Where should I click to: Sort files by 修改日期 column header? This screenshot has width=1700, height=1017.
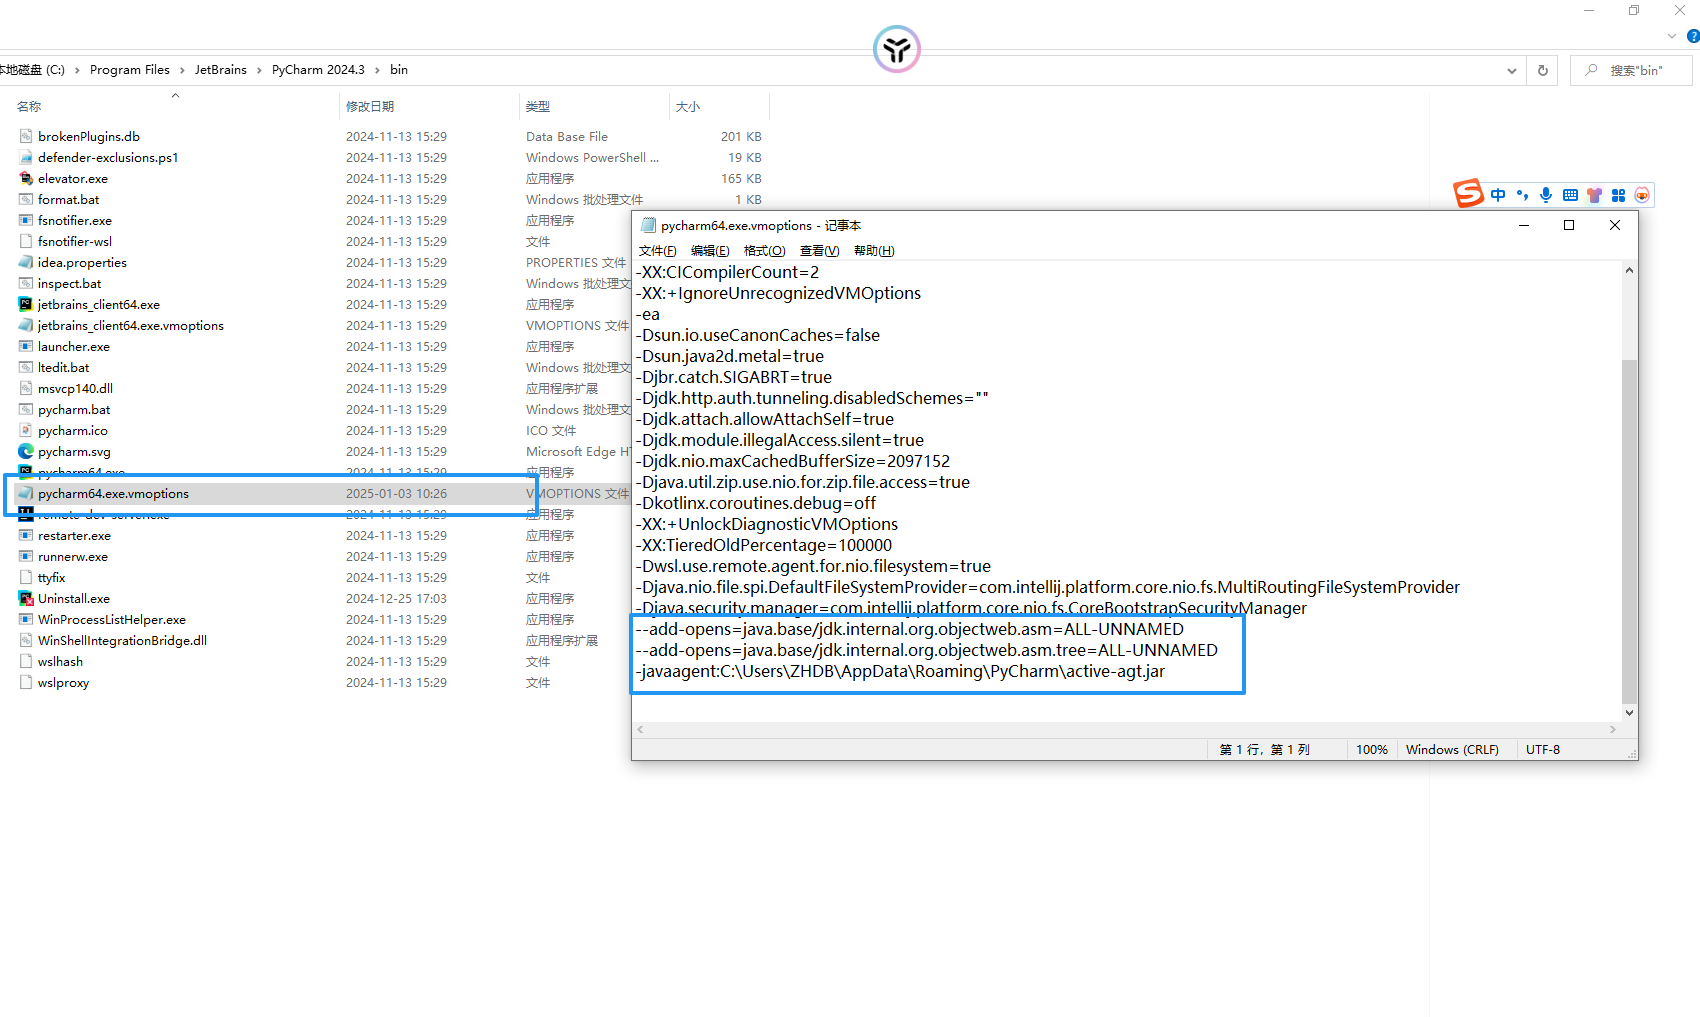(x=370, y=106)
